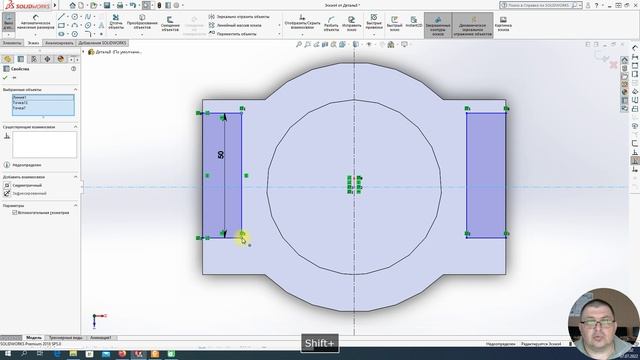The image size is (640, 360).
Task: Open the Line tool dropdown arrow
Action: coord(67,17)
